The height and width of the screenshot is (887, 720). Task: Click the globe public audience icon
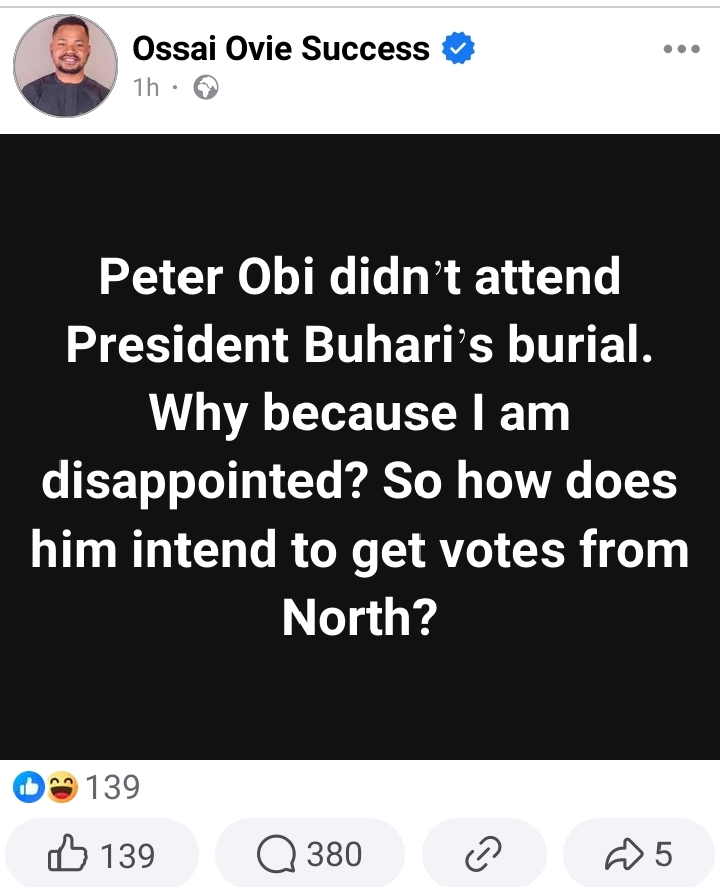[x=206, y=88]
